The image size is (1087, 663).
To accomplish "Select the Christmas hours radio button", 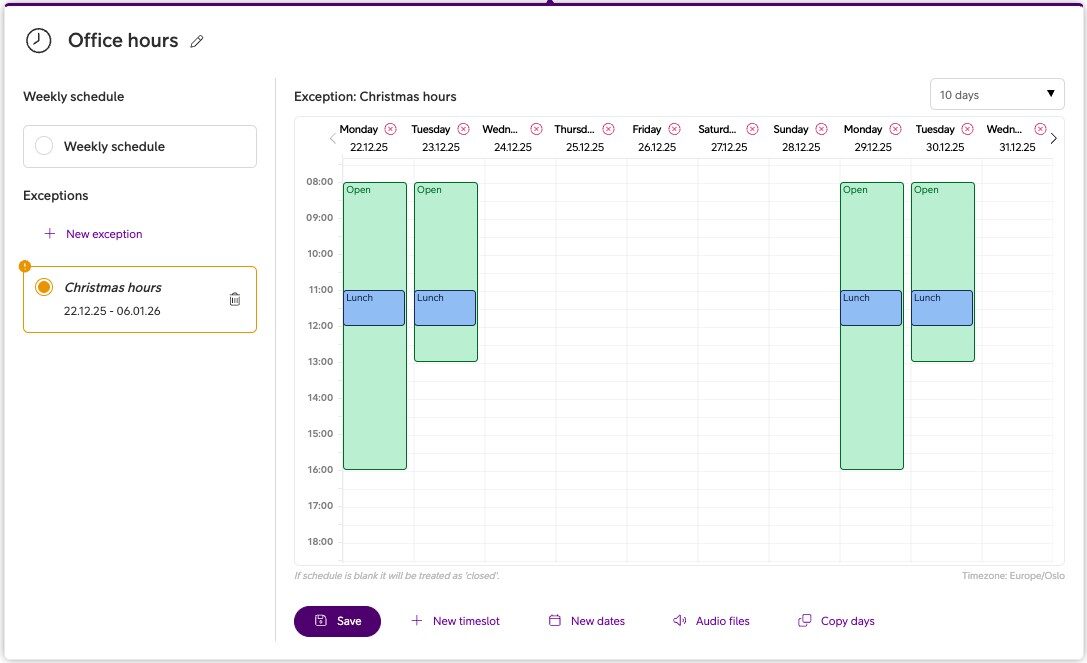I will click(44, 287).
